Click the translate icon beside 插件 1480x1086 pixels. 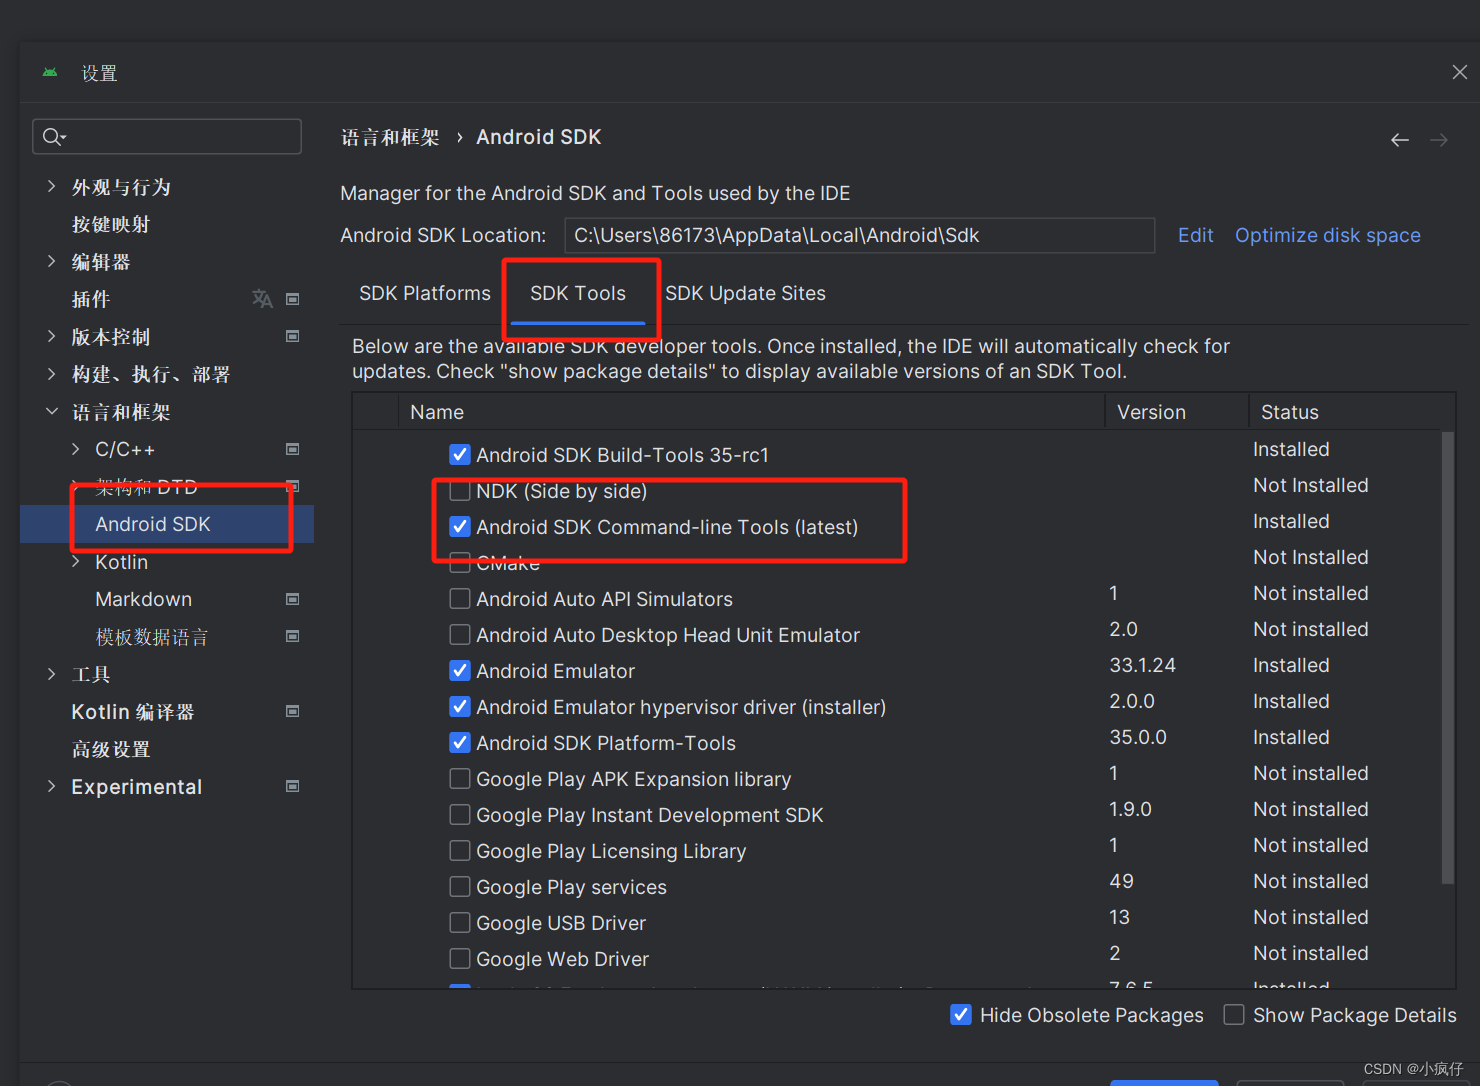(x=262, y=299)
